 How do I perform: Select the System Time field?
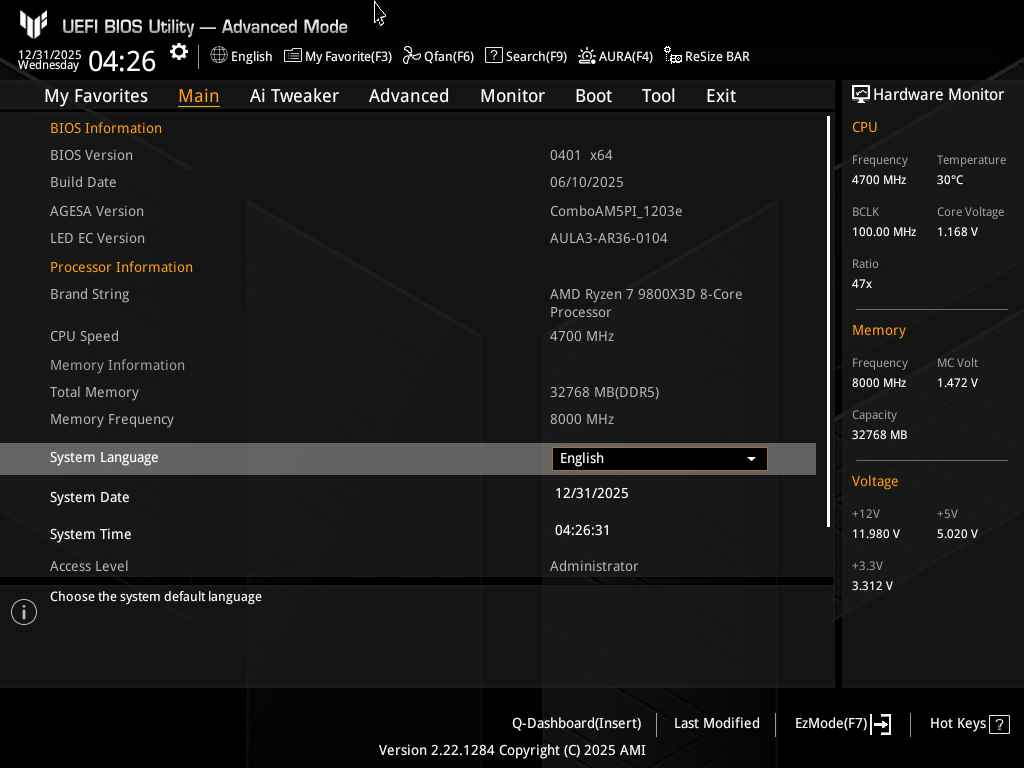tap(583, 531)
